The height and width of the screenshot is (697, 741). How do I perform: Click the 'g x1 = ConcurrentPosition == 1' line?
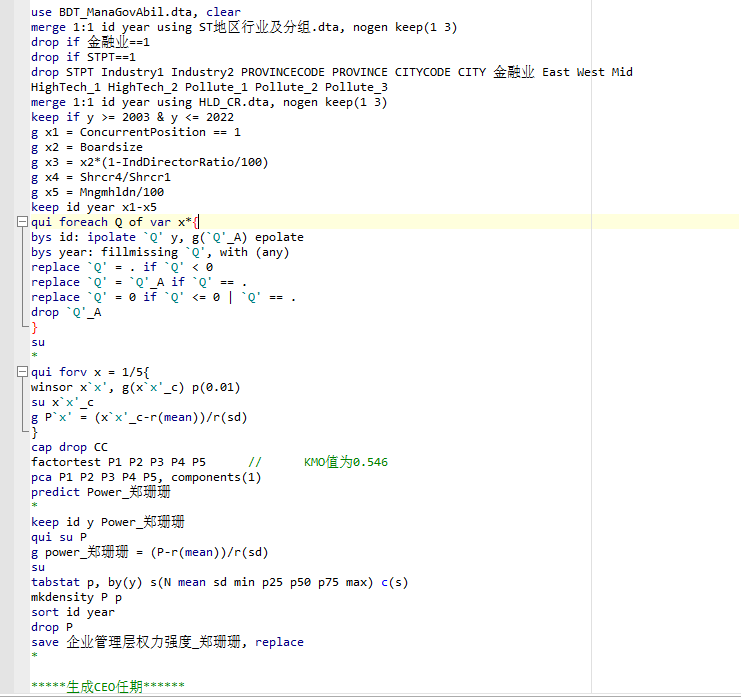pyautogui.click(x=135, y=132)
